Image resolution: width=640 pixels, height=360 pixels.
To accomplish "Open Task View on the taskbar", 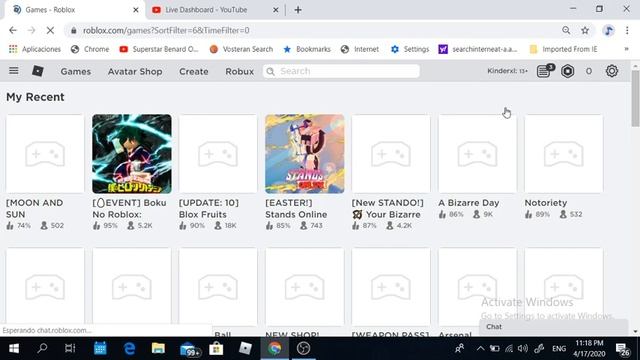I will coord(70,348).
